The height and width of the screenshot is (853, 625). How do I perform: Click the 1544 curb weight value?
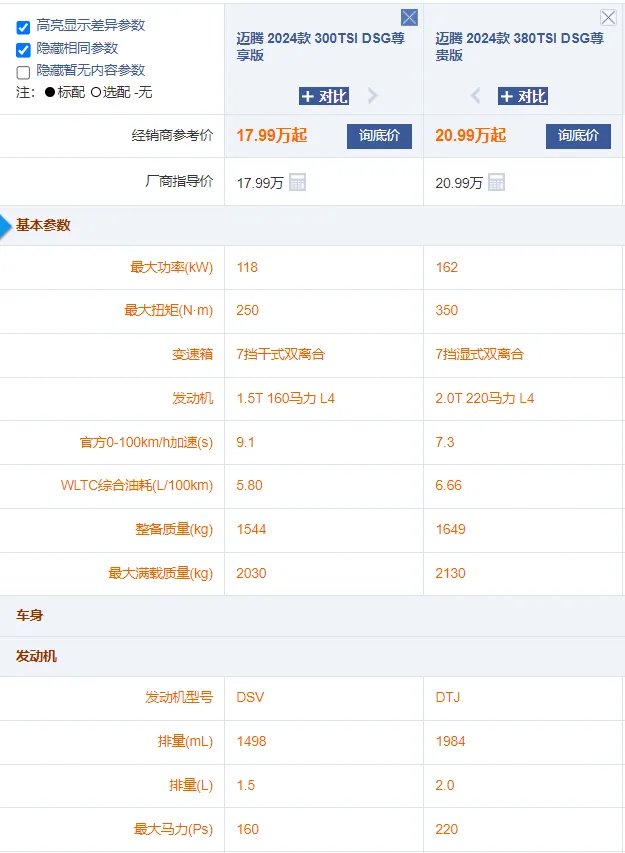tap(251, 529)
